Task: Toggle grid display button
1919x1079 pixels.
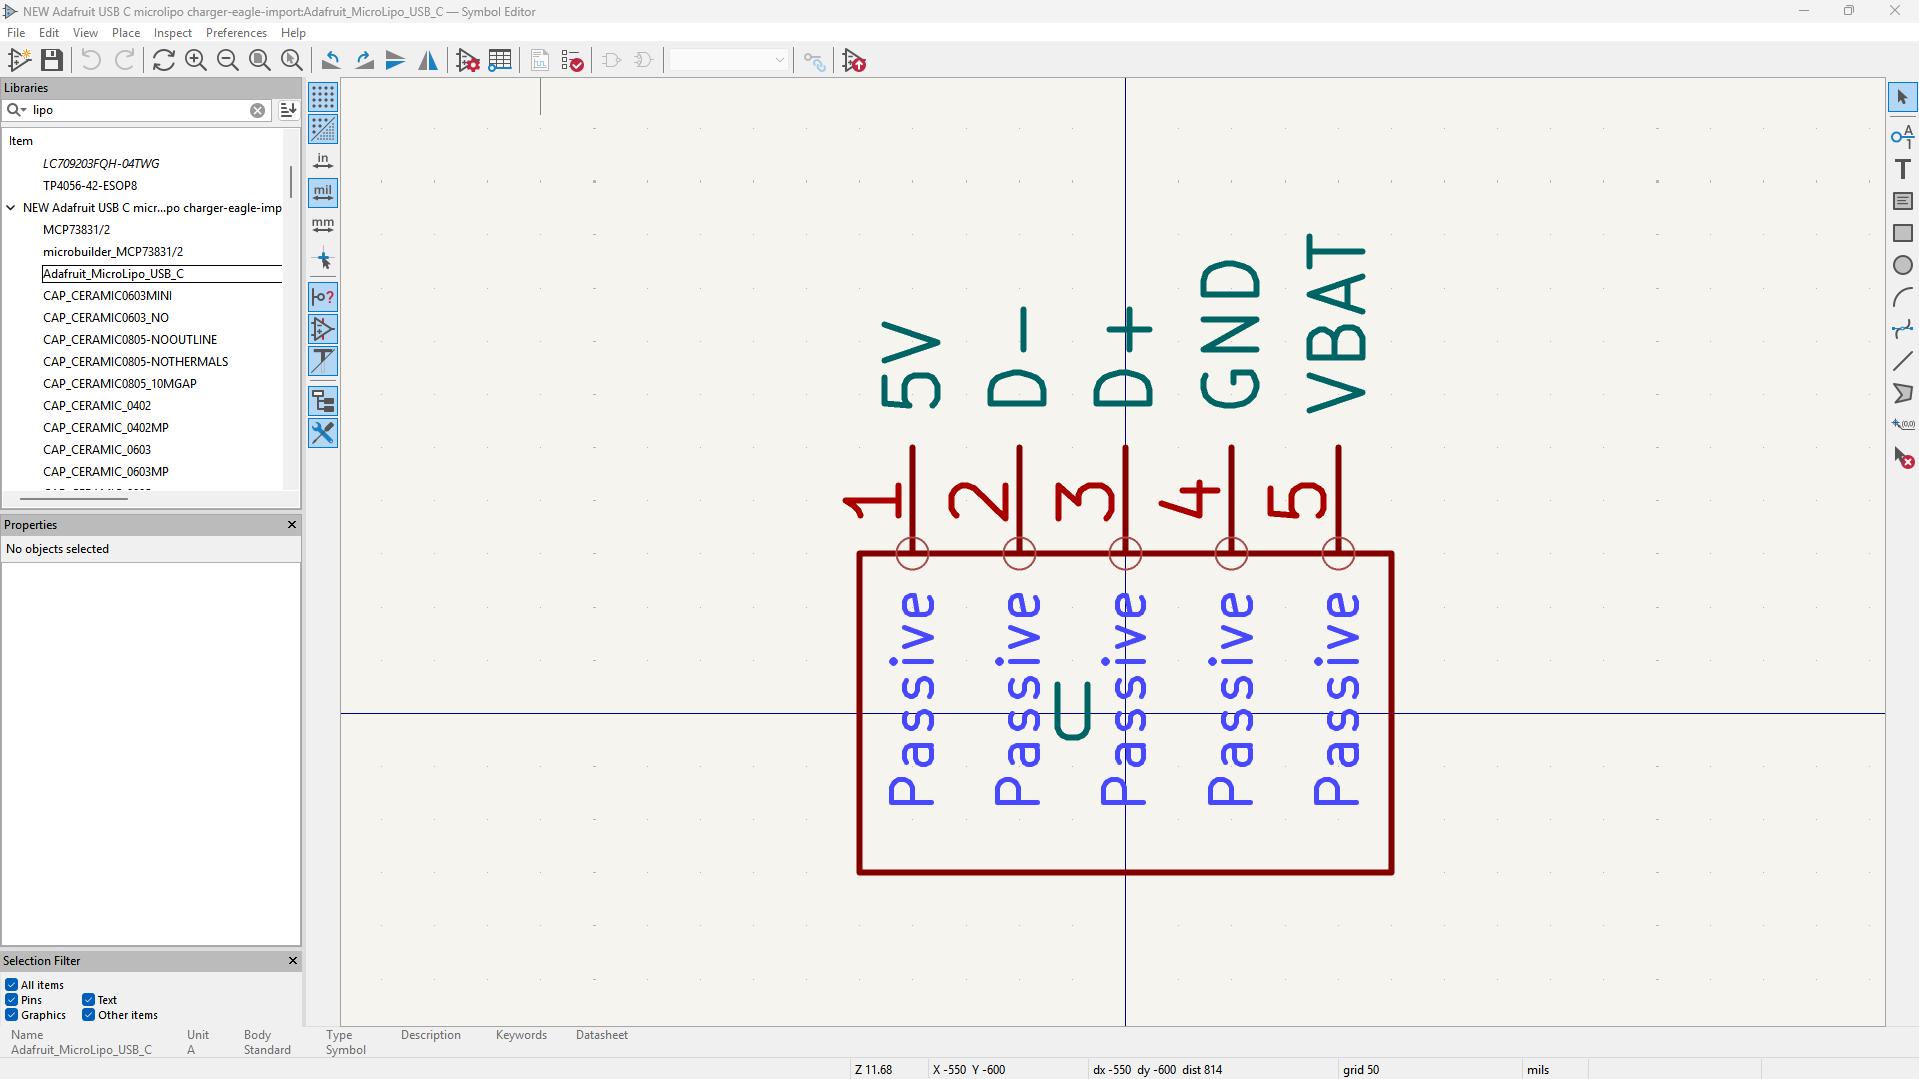Action: [323, 97]
